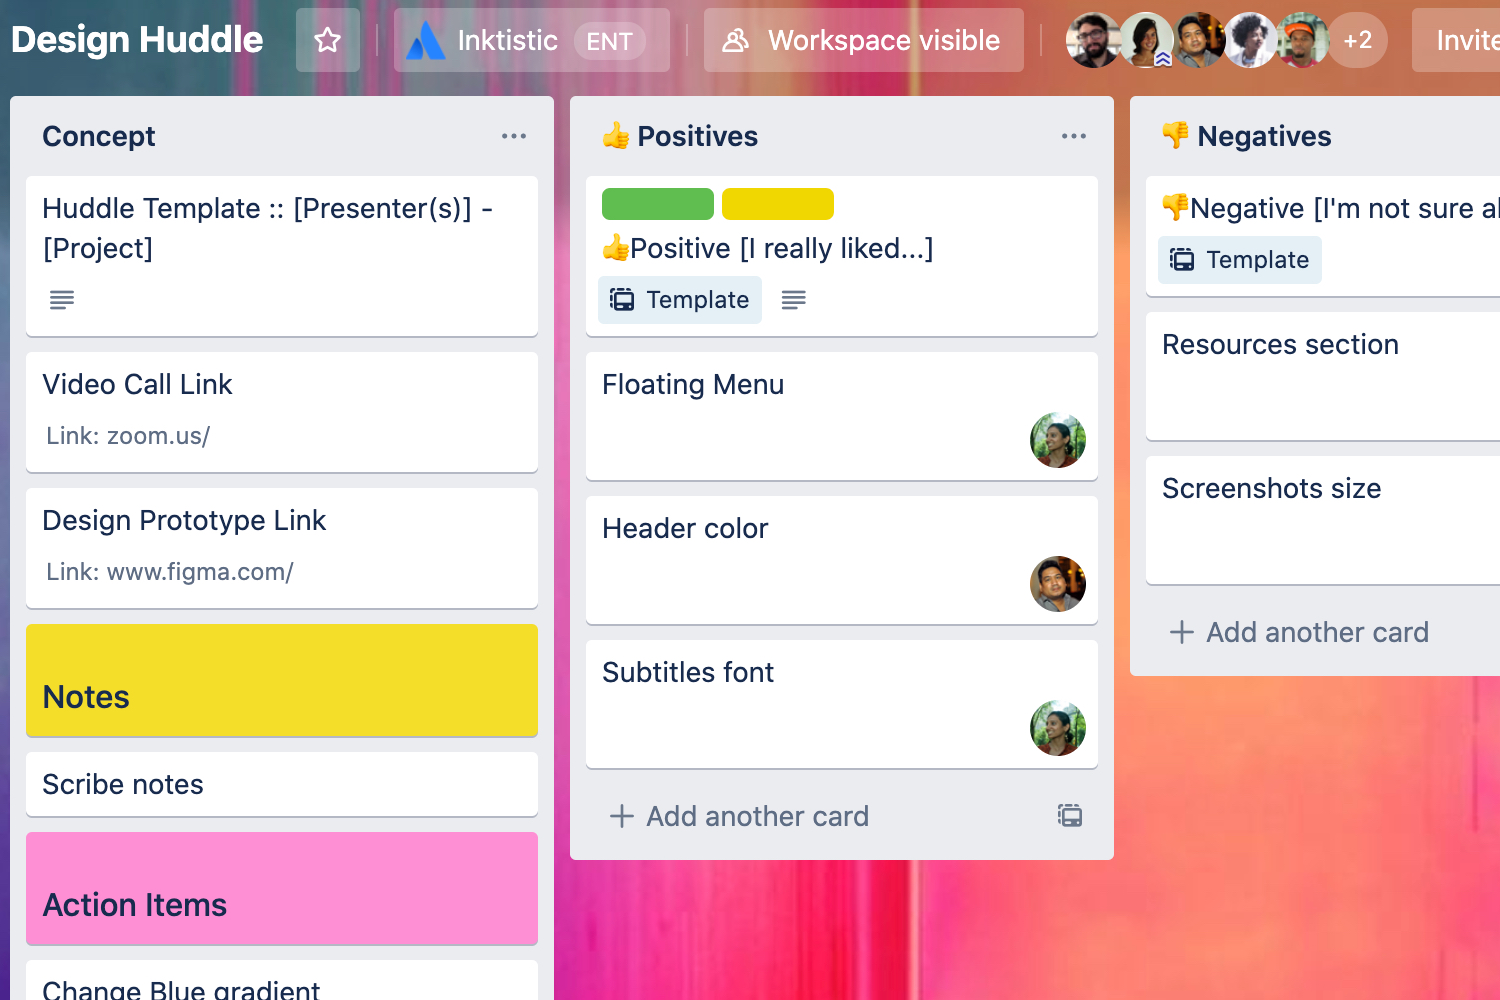Click member avatar on Header color card
Screen dimensions: 1500x1000
pos(1057,584)
